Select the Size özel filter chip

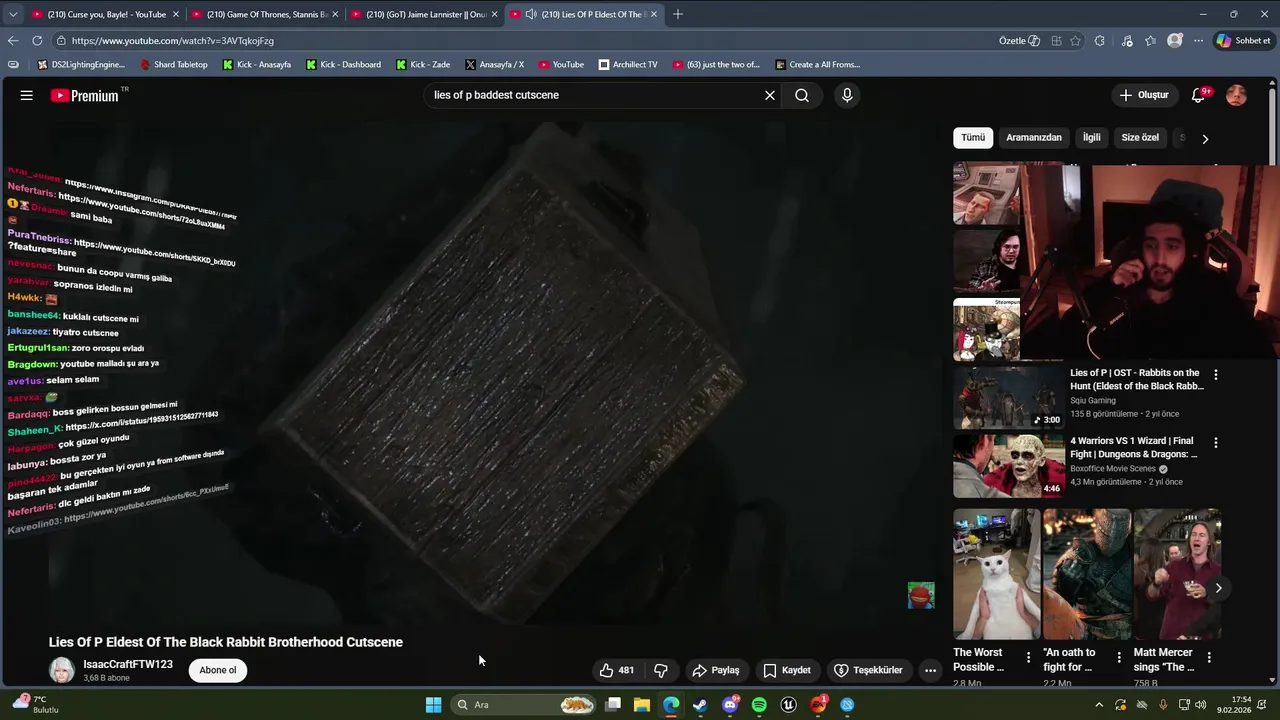[1140, 138]
